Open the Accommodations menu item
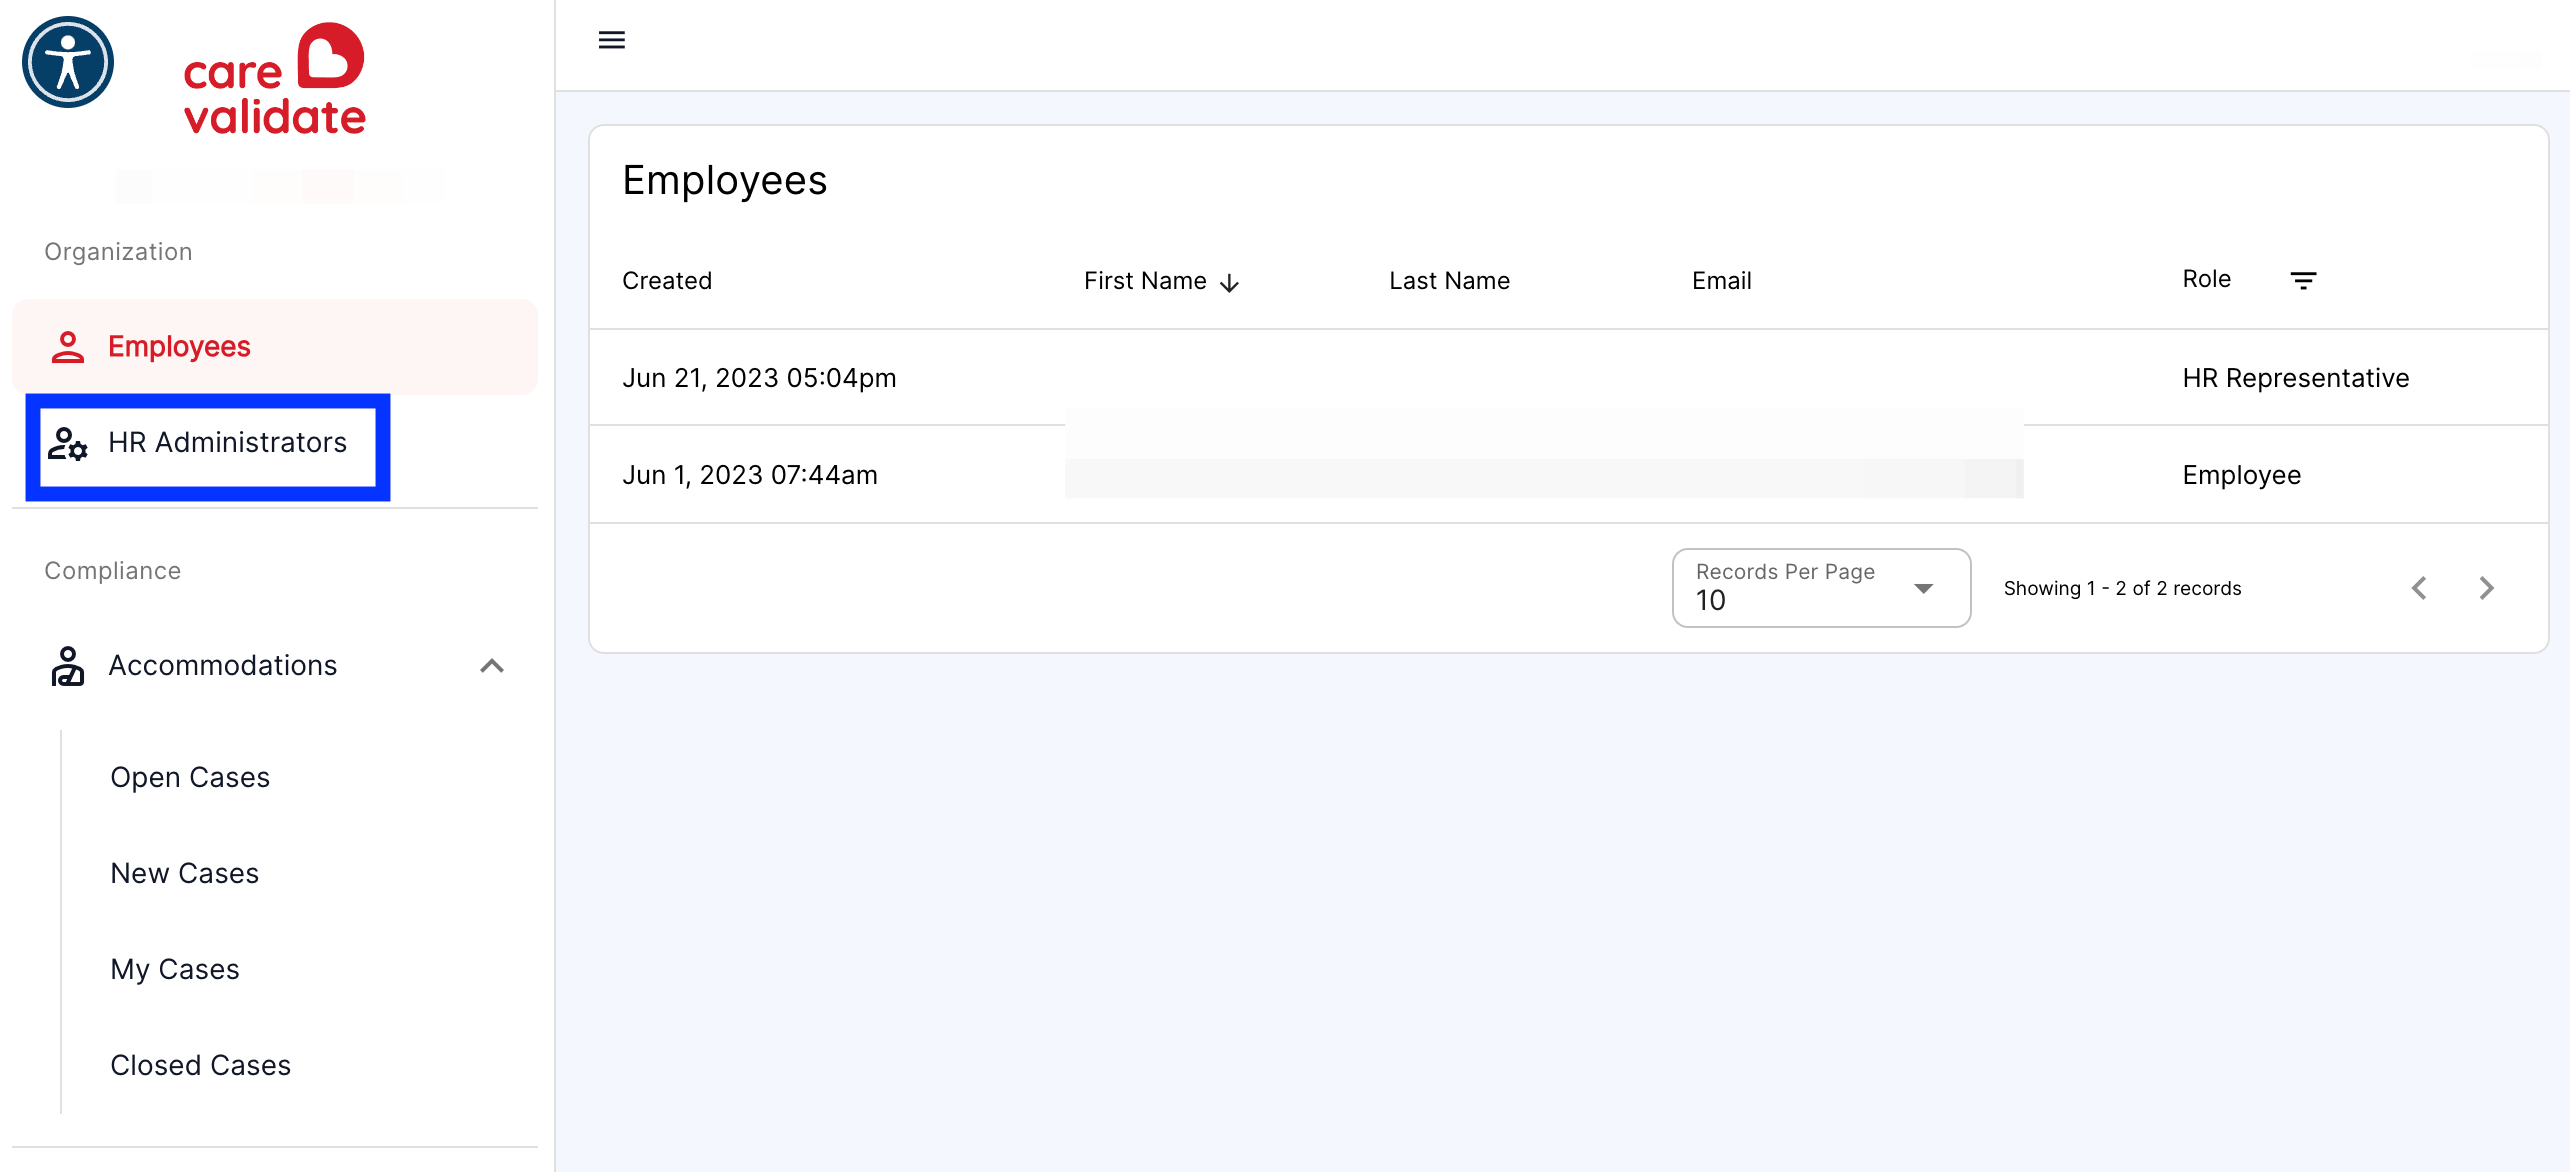This screenshot has height=1172, width=2570. [275, 666]
